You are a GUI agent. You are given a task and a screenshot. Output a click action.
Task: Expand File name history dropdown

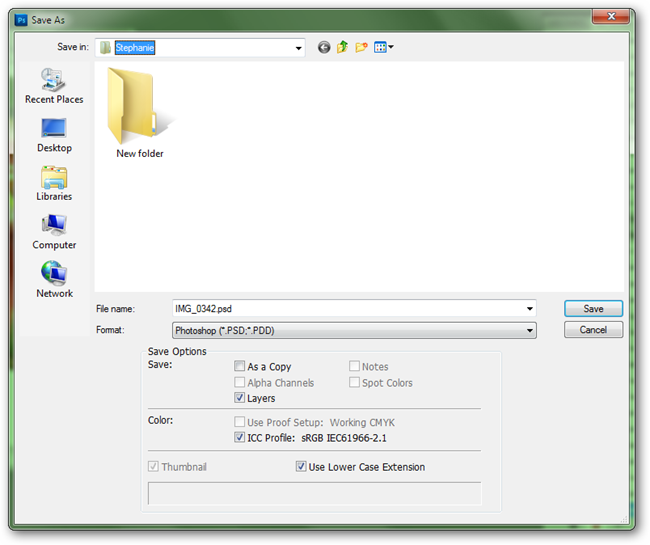tap(529, 308)
